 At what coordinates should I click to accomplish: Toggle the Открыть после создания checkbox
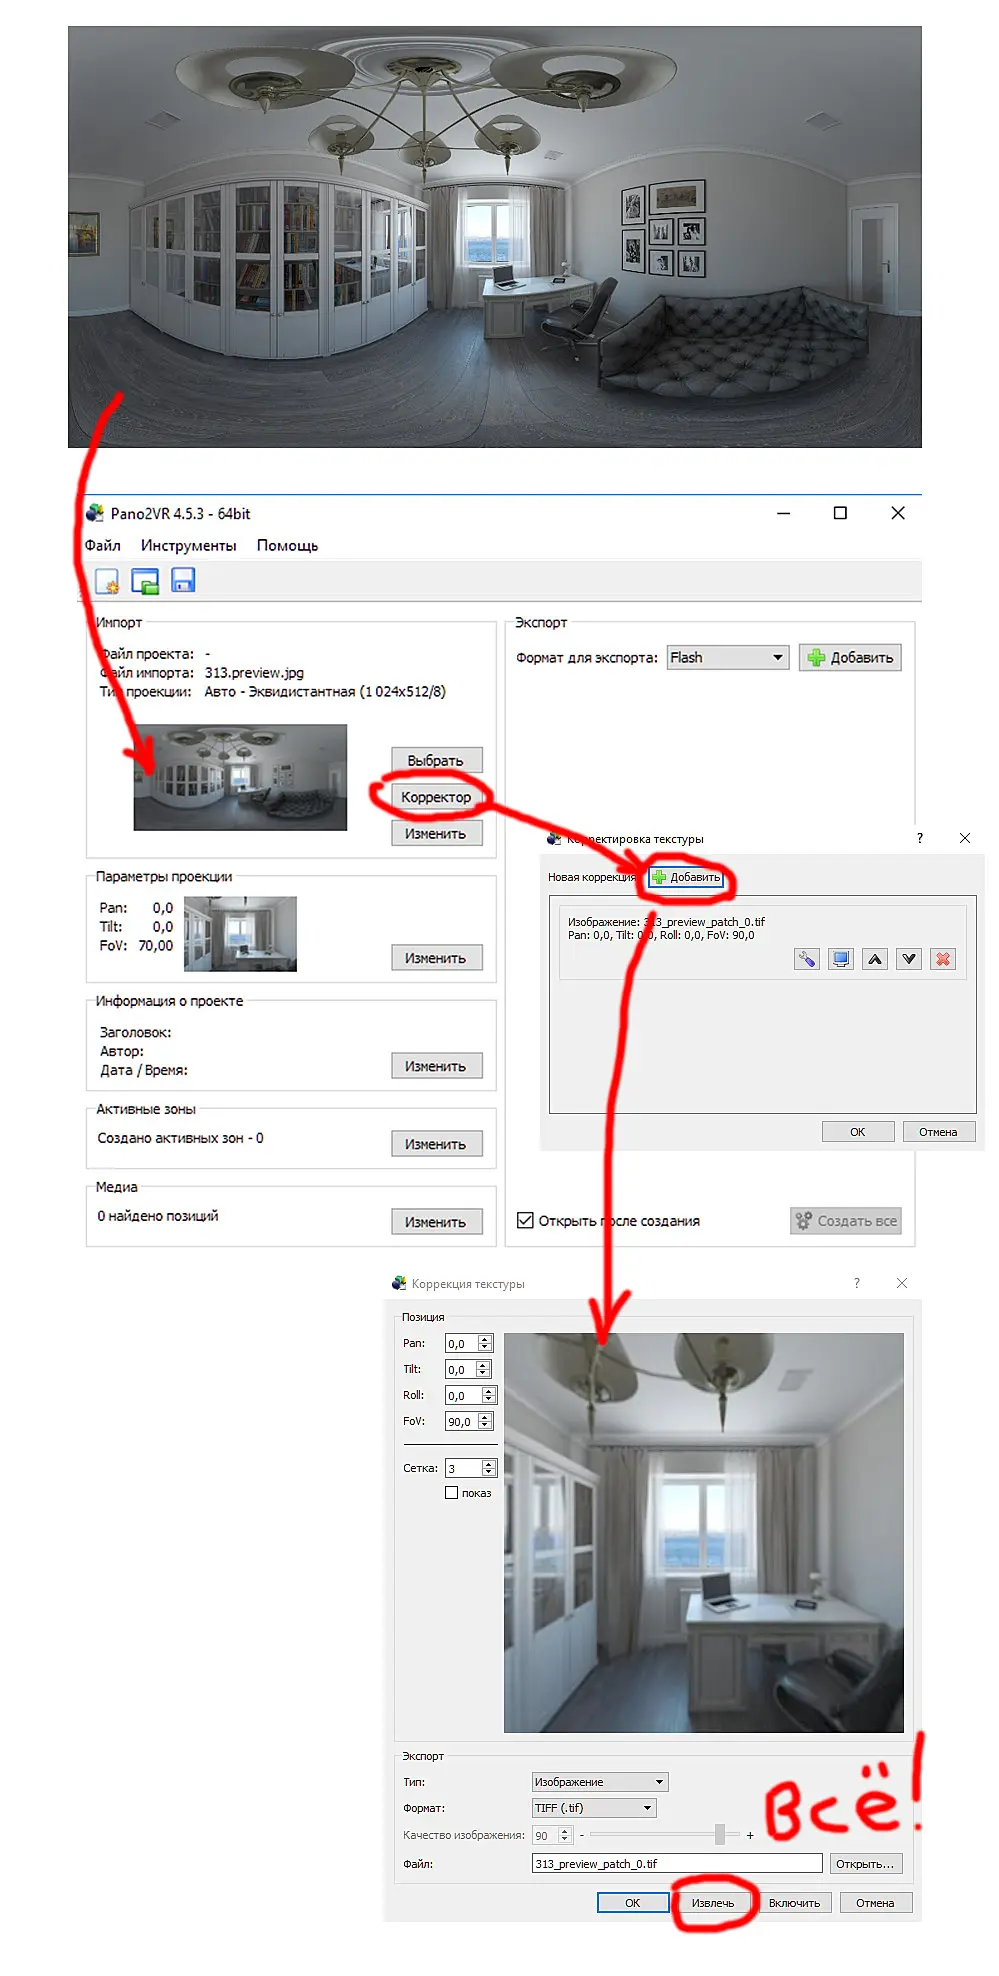pyautogui.click(x=525, y=1220)
